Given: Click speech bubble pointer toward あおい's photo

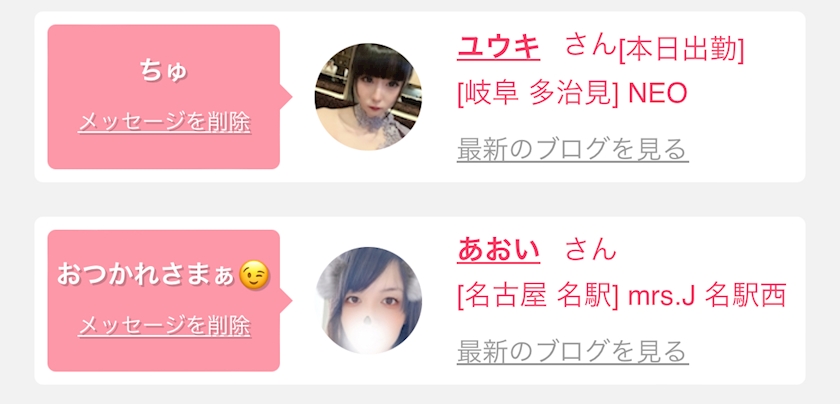Looking at the screenshot, I should point(286,300).
